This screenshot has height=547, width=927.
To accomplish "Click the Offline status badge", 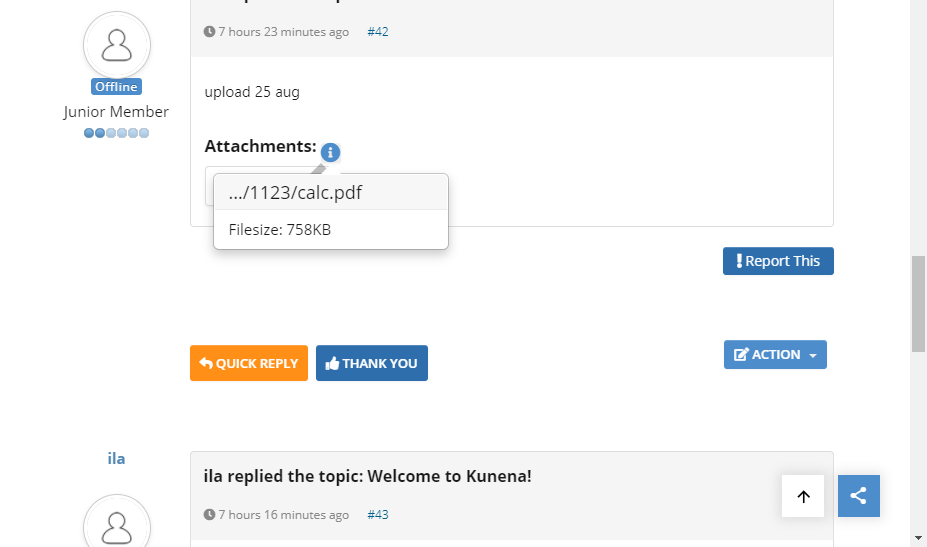I will [117, 87].
